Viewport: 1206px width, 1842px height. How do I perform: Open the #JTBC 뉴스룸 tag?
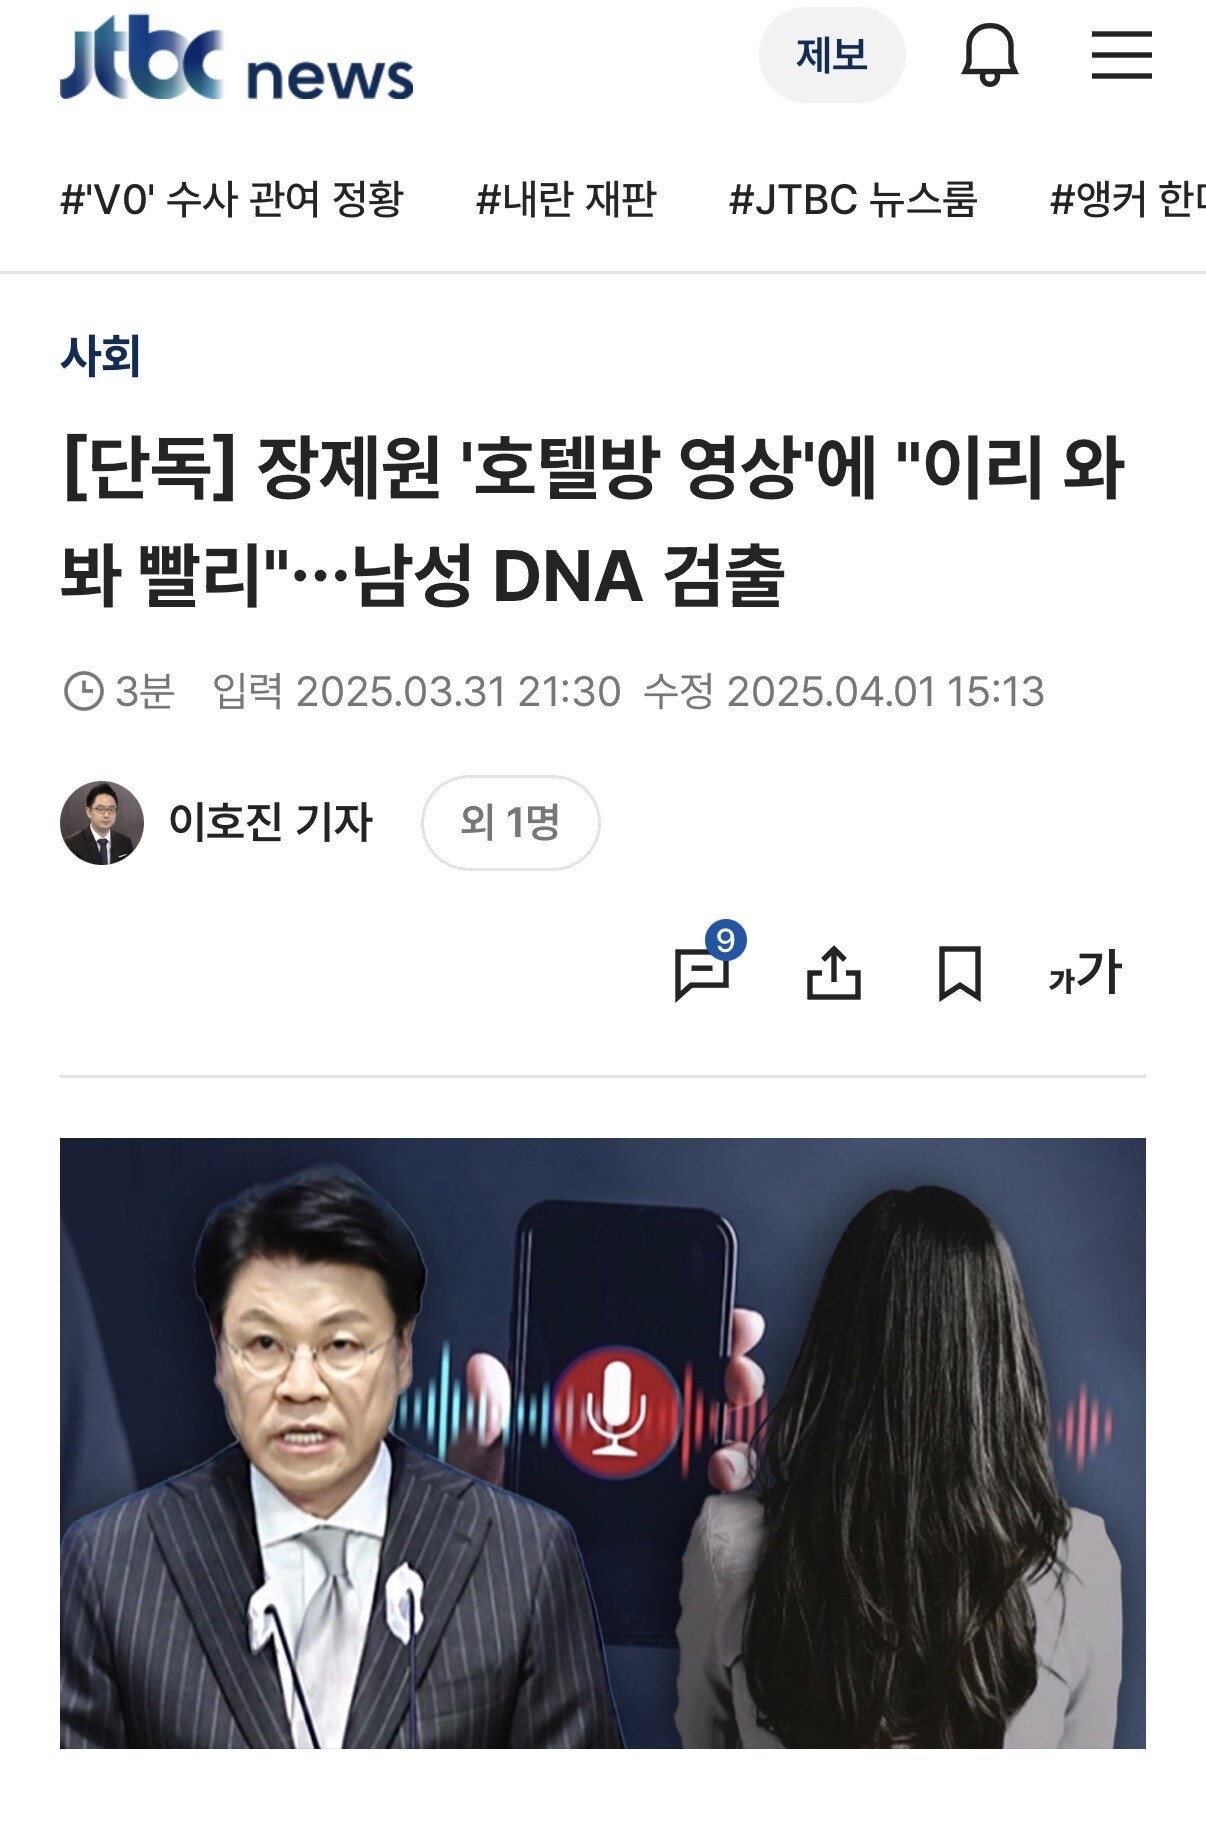pos(853,199)
